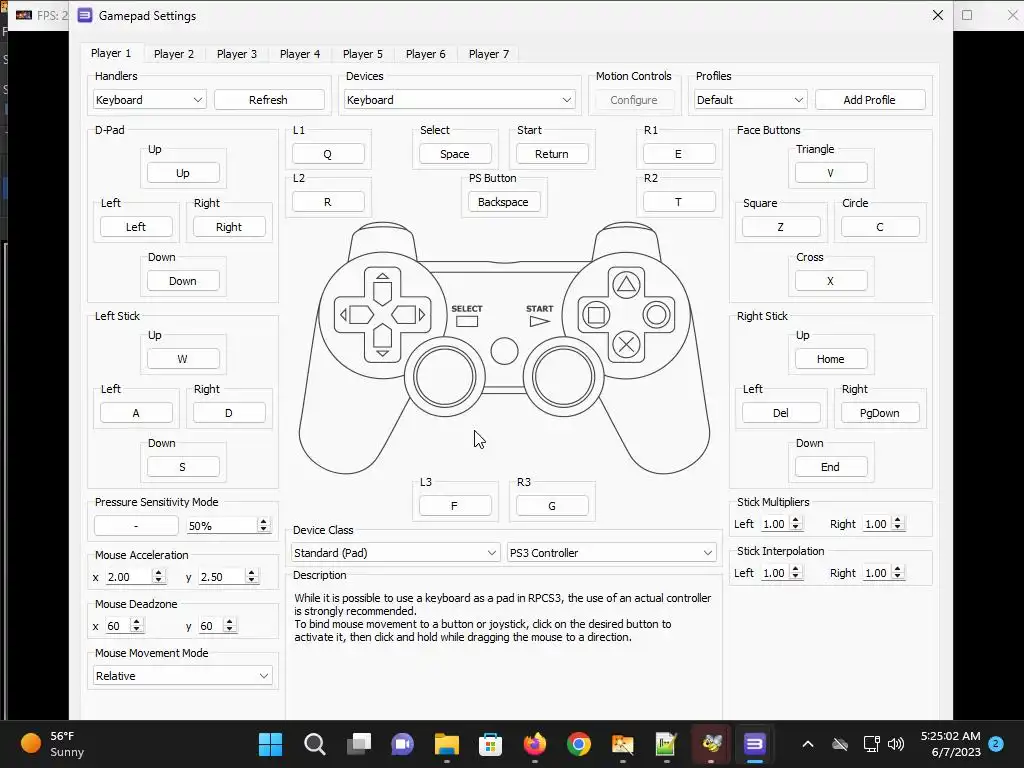Rebind D-Pad Up button

pyautogui.click(x=183, y=173)
